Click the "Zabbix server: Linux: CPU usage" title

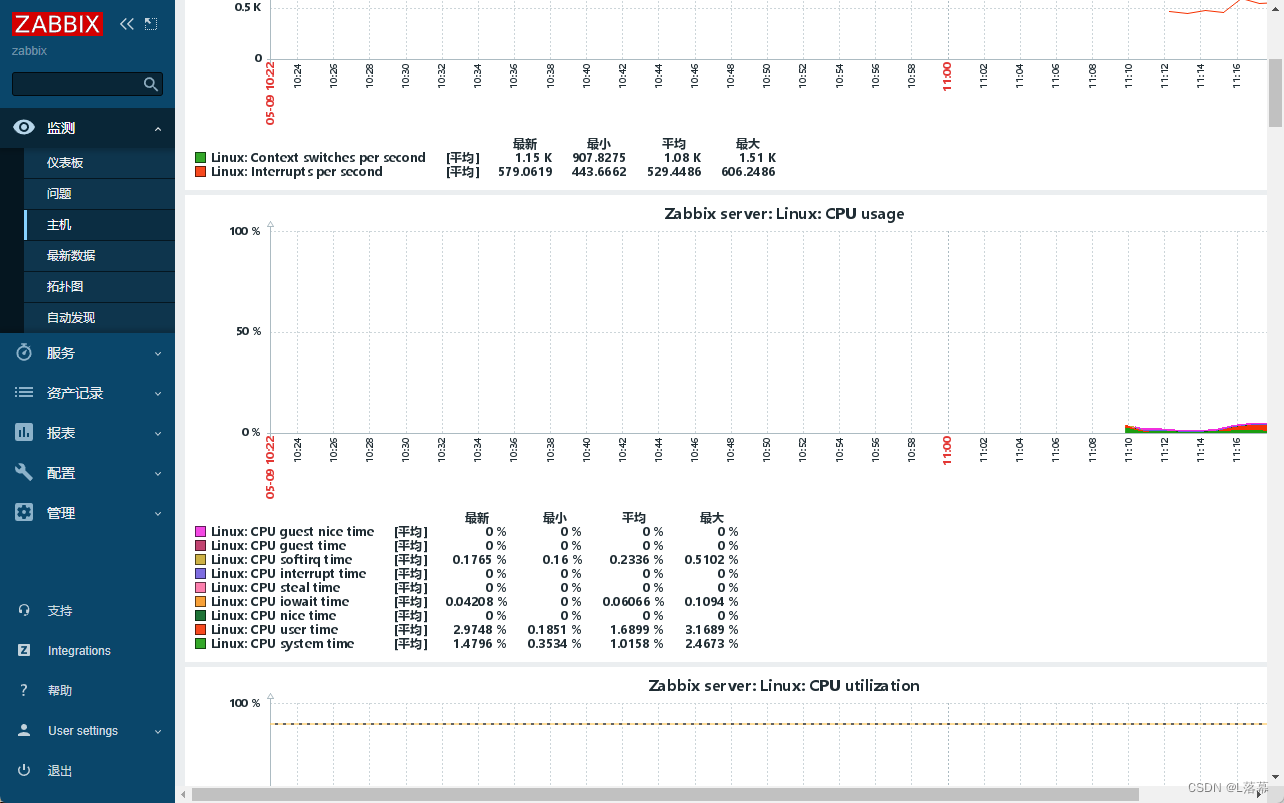click(x=784, y=213)
